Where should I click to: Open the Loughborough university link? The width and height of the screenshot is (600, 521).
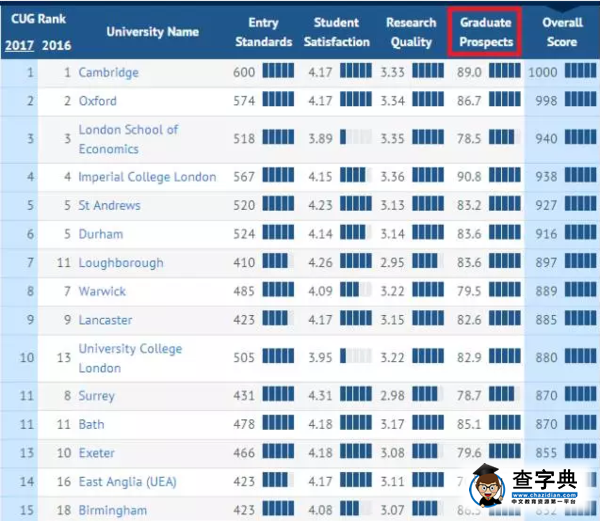click(x=121, y=263)
